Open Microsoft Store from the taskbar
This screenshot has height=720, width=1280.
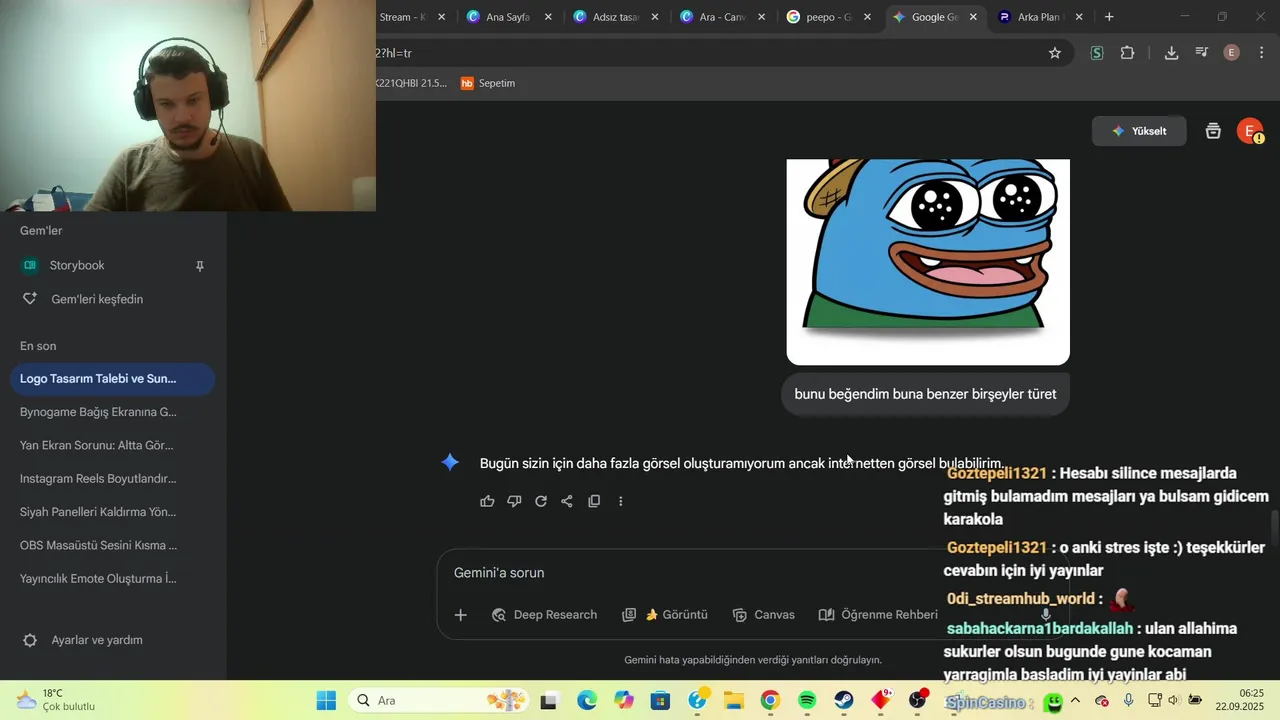pos(660,700)
